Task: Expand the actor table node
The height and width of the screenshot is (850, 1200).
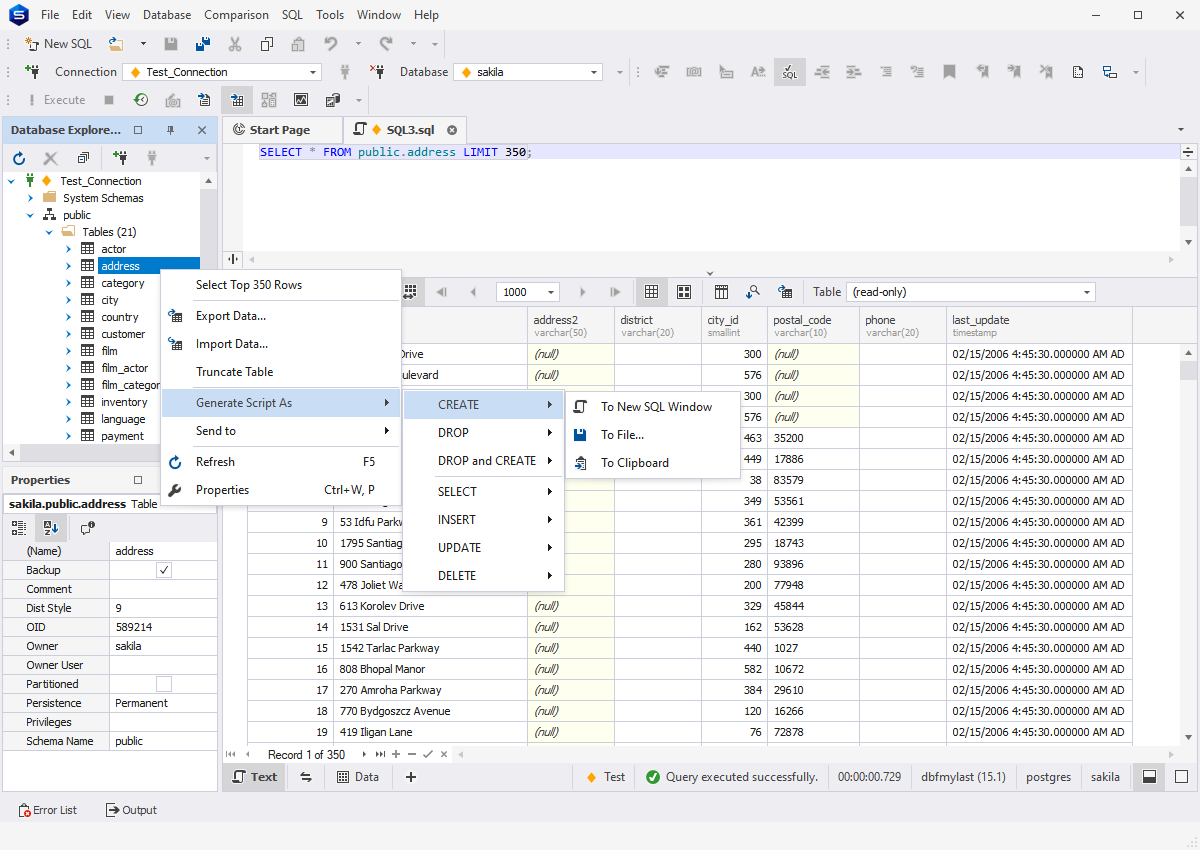Action: pyautogui.click(x=69, y=249)
